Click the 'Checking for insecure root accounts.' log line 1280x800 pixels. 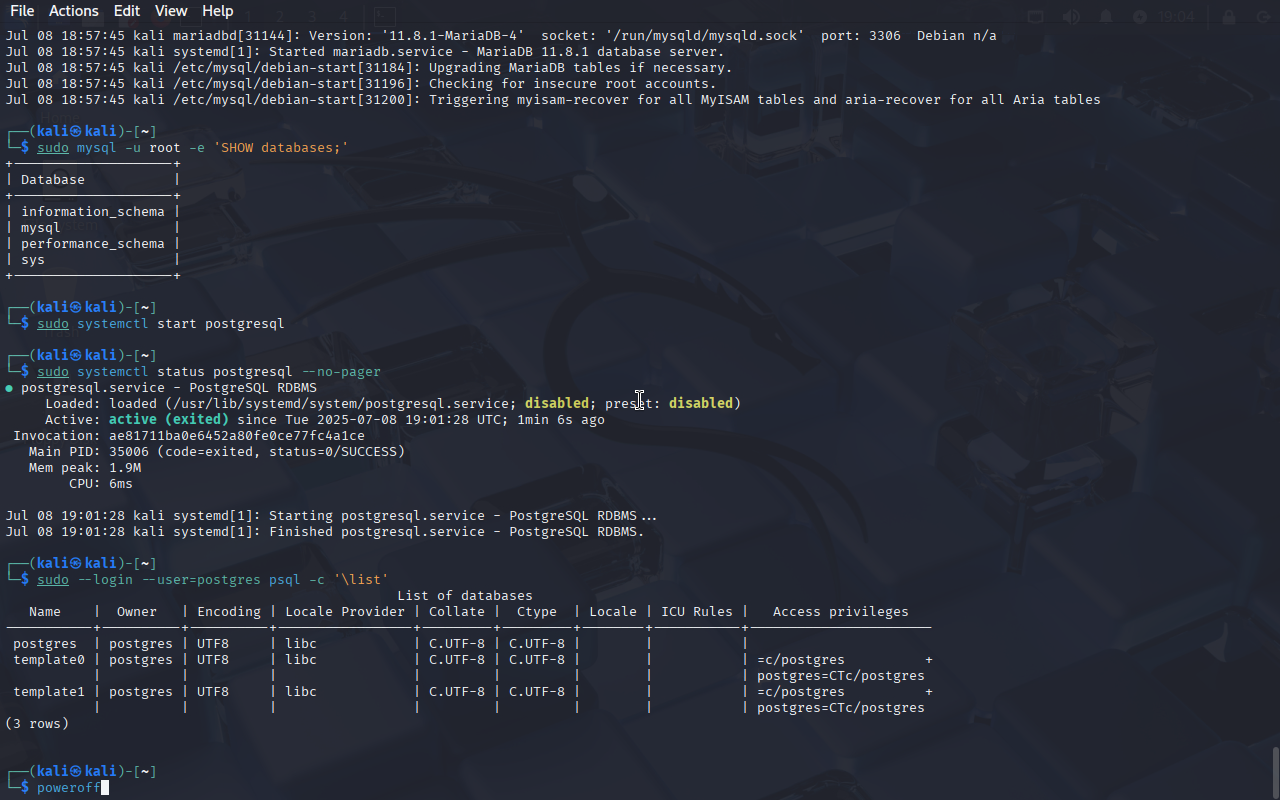(361, 84)
